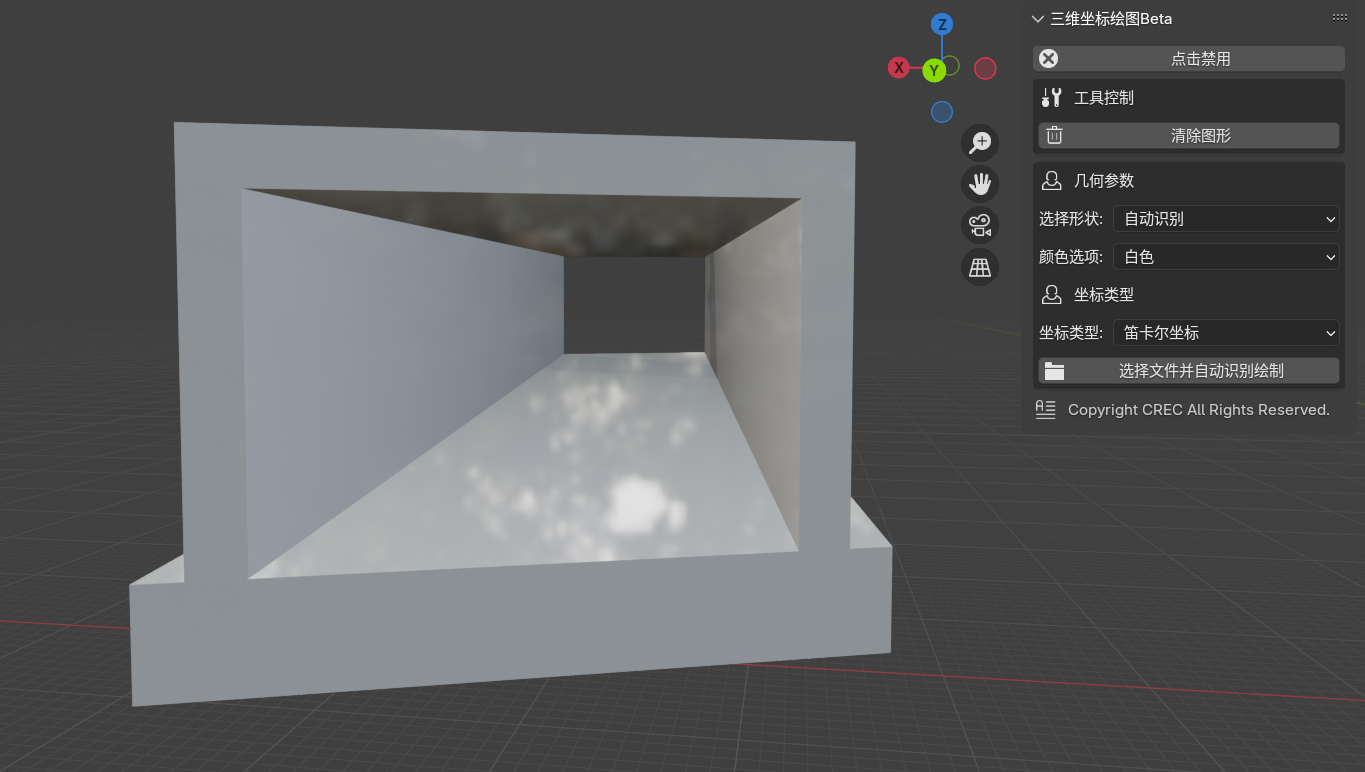1365x772 pixels.
Task: Collapse the 三维坐标绘图Beta panel header
Action: point(1037,19)
